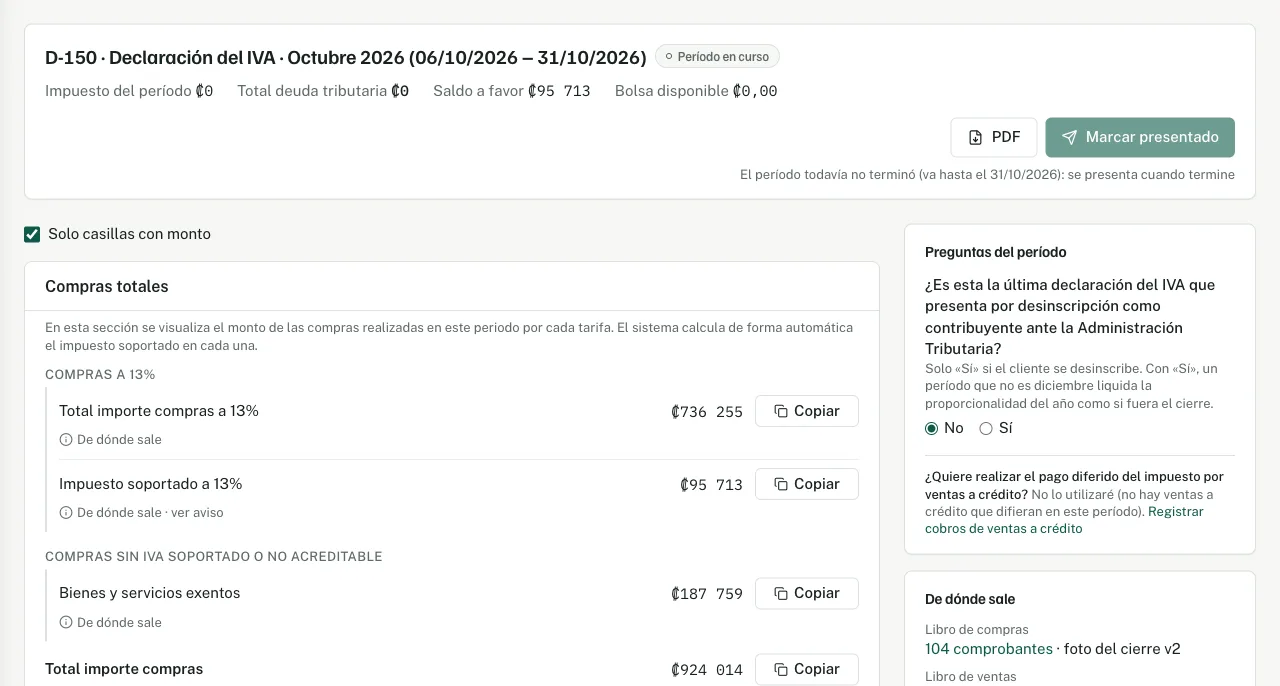Copy Total importe compras a 13% amount
The width and height of the screenshot is (1280, 686).
click(x=806, y=411)
